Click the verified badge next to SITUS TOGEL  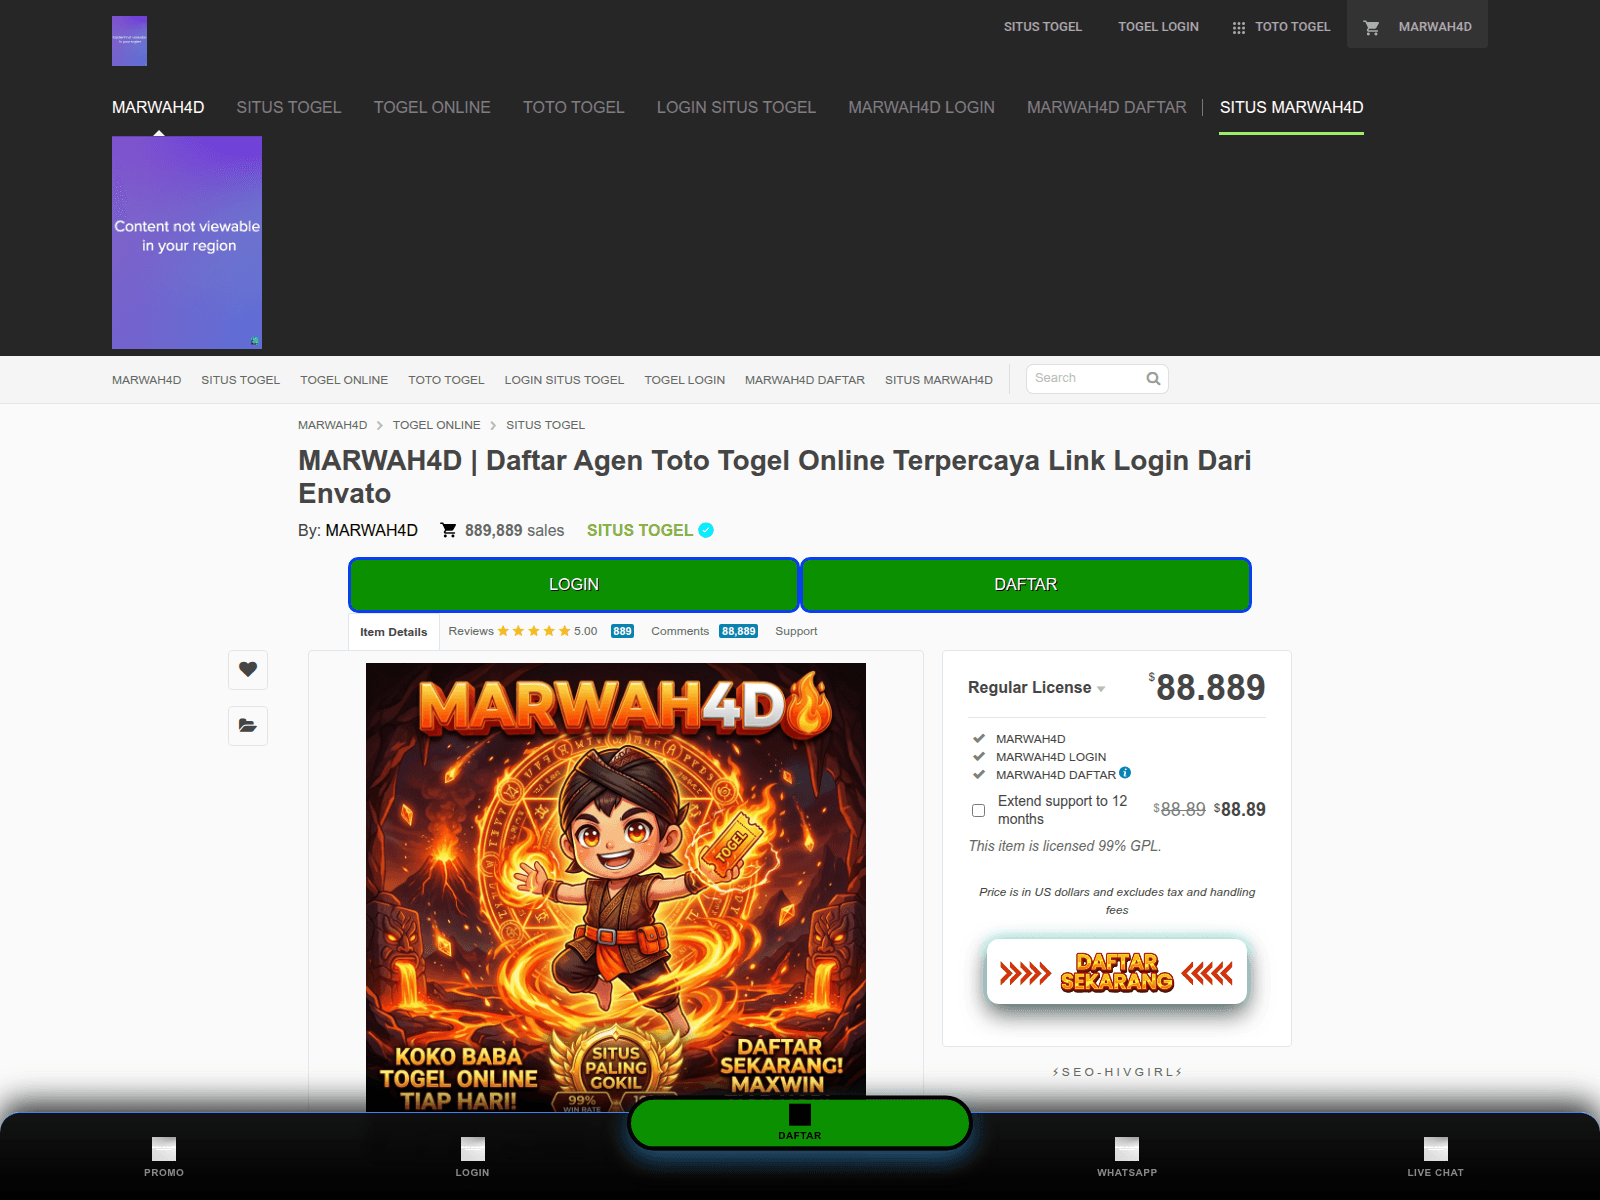click(706, 530)
